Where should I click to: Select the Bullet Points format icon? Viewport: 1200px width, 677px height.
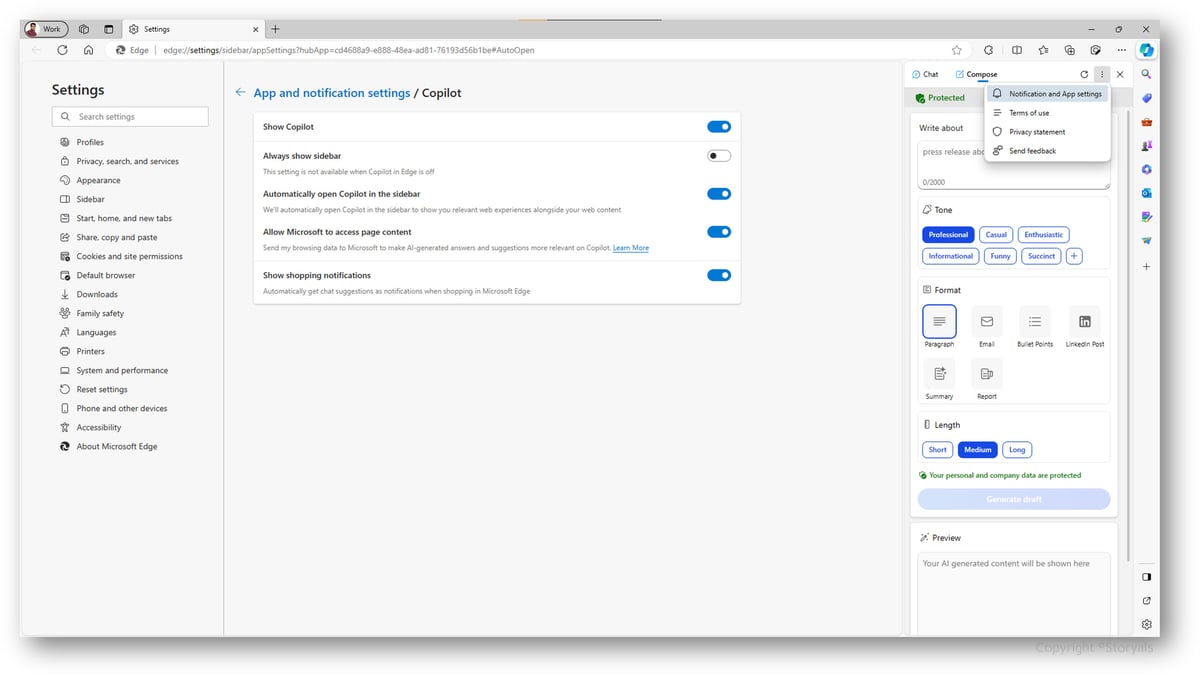[1035, 321]
